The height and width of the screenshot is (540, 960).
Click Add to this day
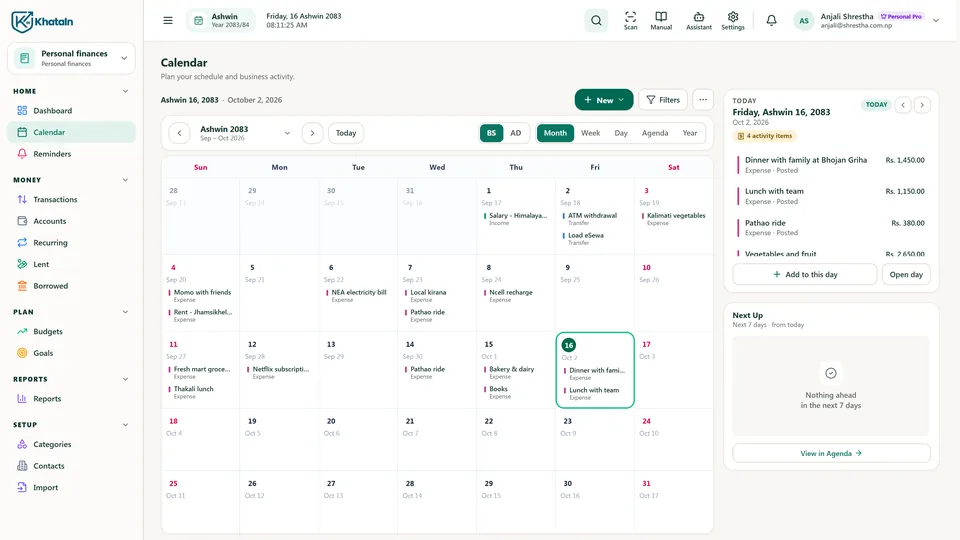804,274
